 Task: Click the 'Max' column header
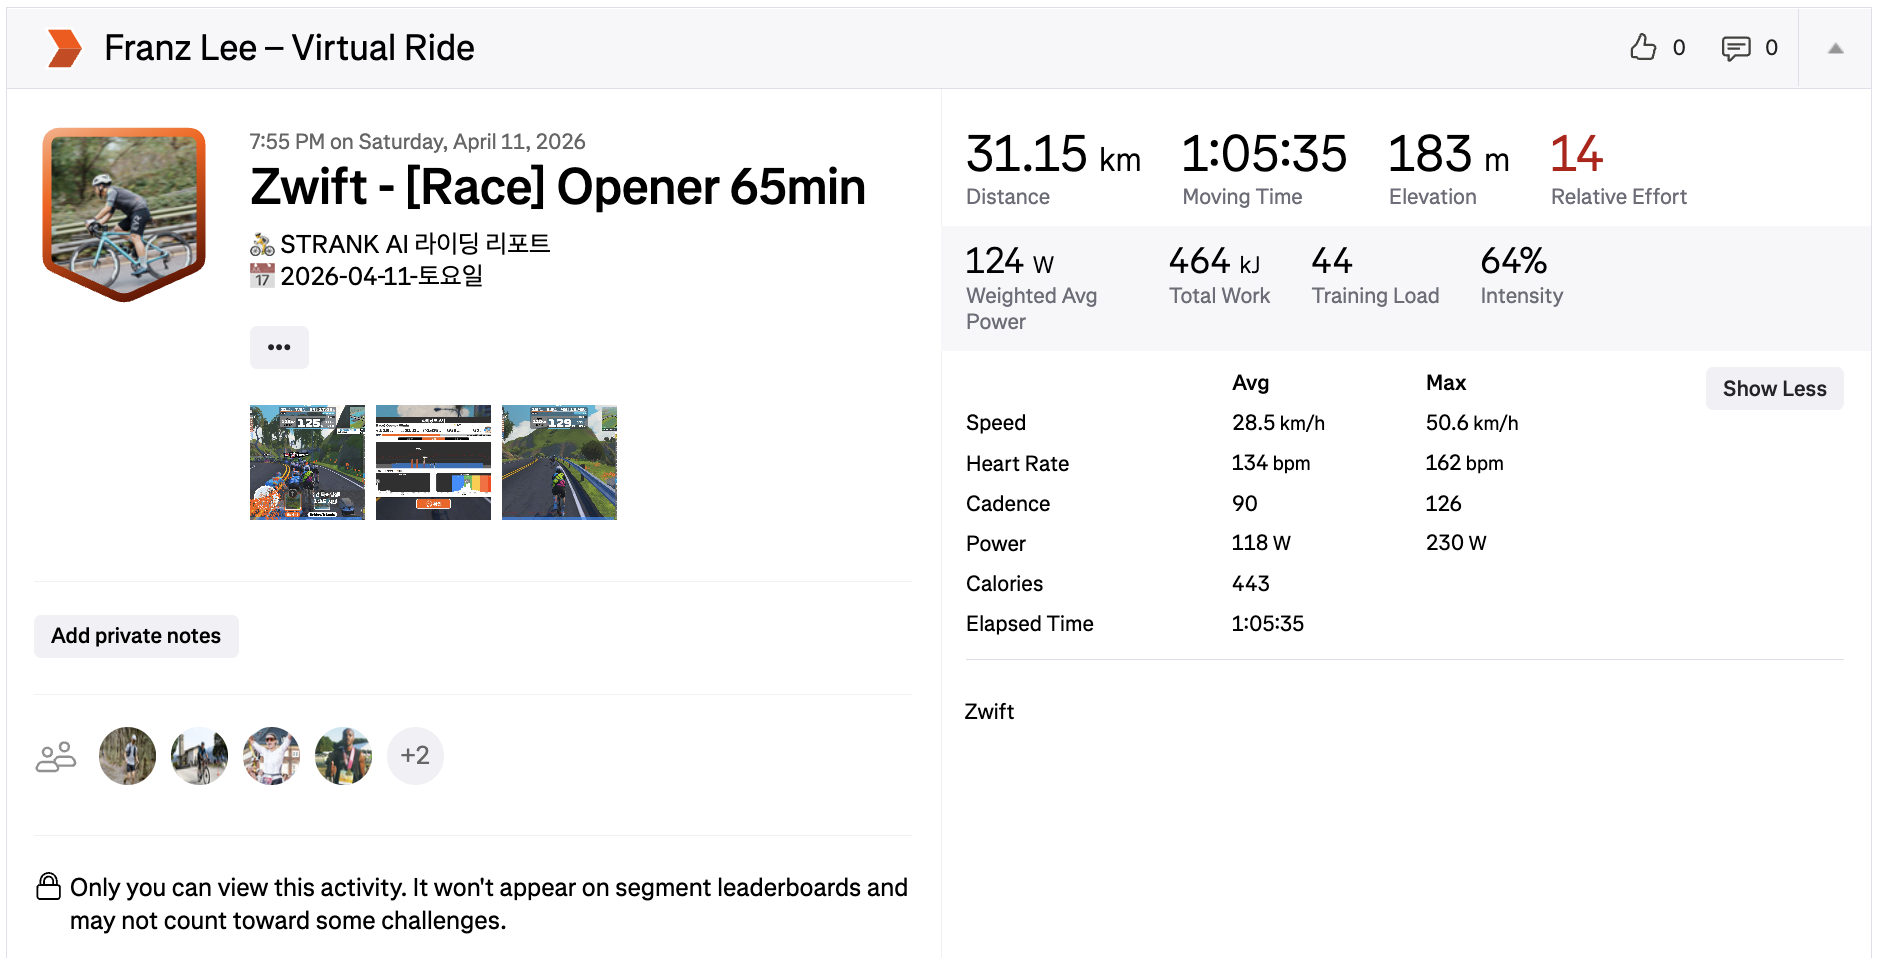pyautogui.click(x=1446, y=383)
